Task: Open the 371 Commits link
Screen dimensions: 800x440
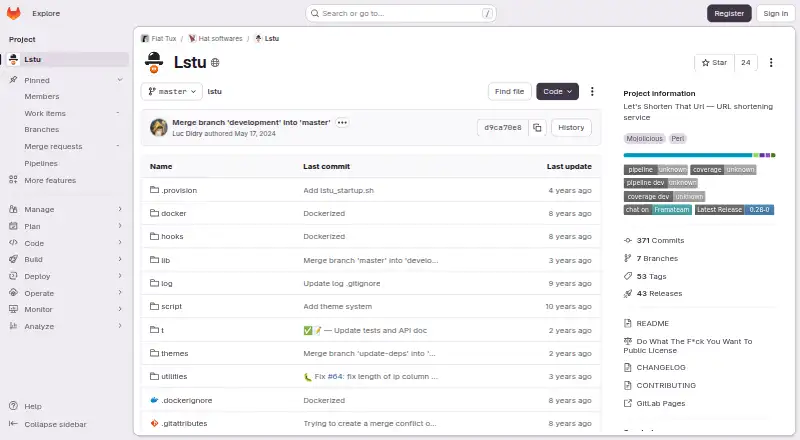Action: [x=660, y=240]
